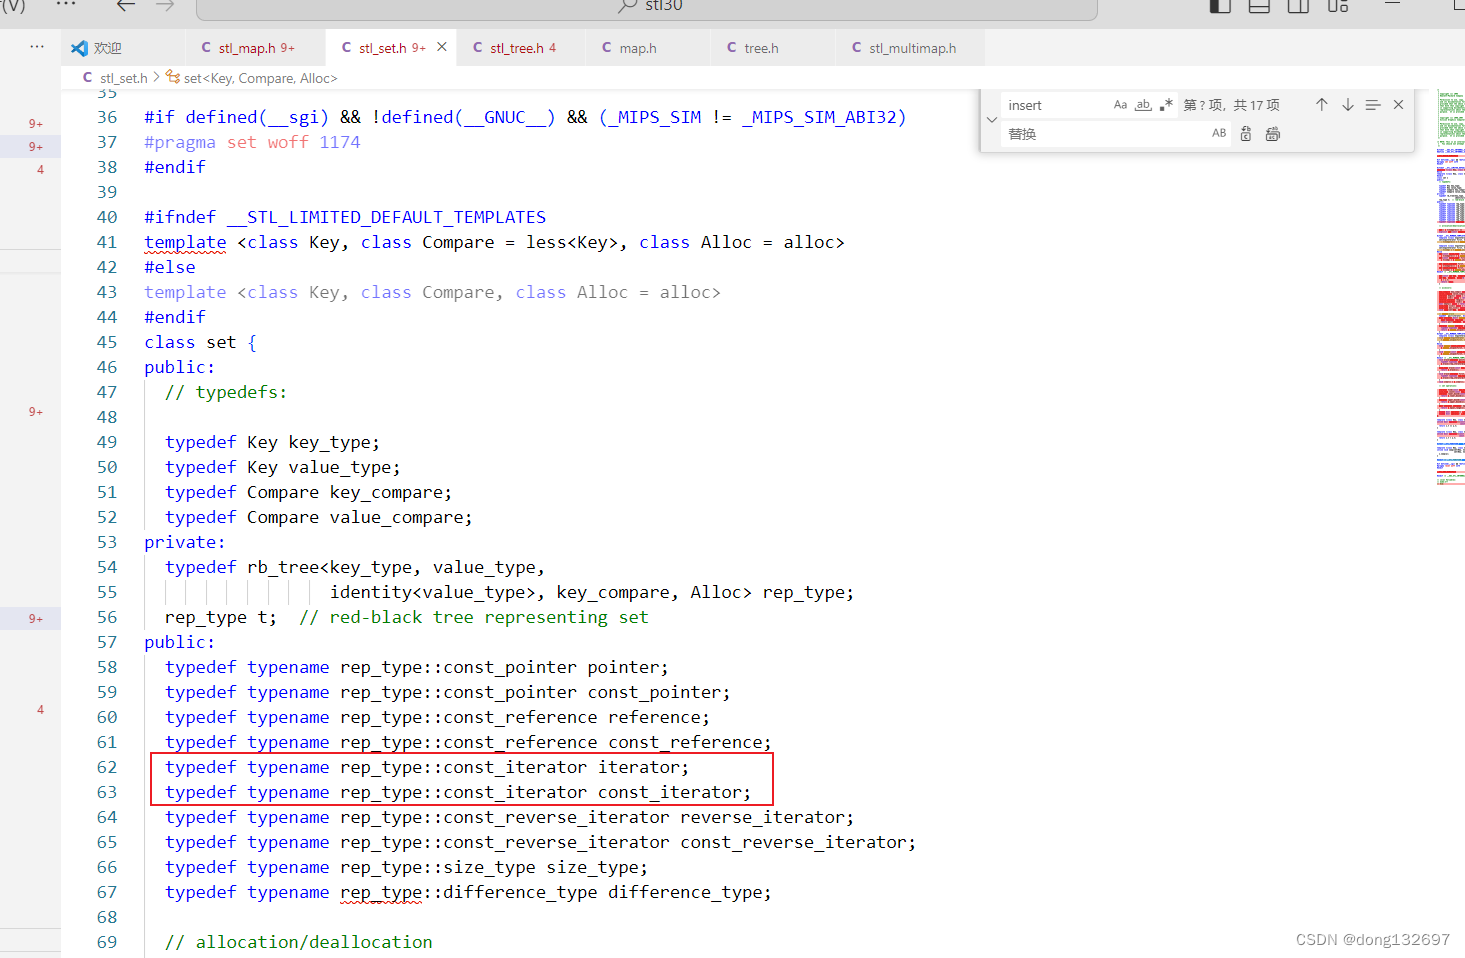Toggle preserve case (AB) in replace box
This screenshot has width=1465, height=958.
click(1219, 133)
